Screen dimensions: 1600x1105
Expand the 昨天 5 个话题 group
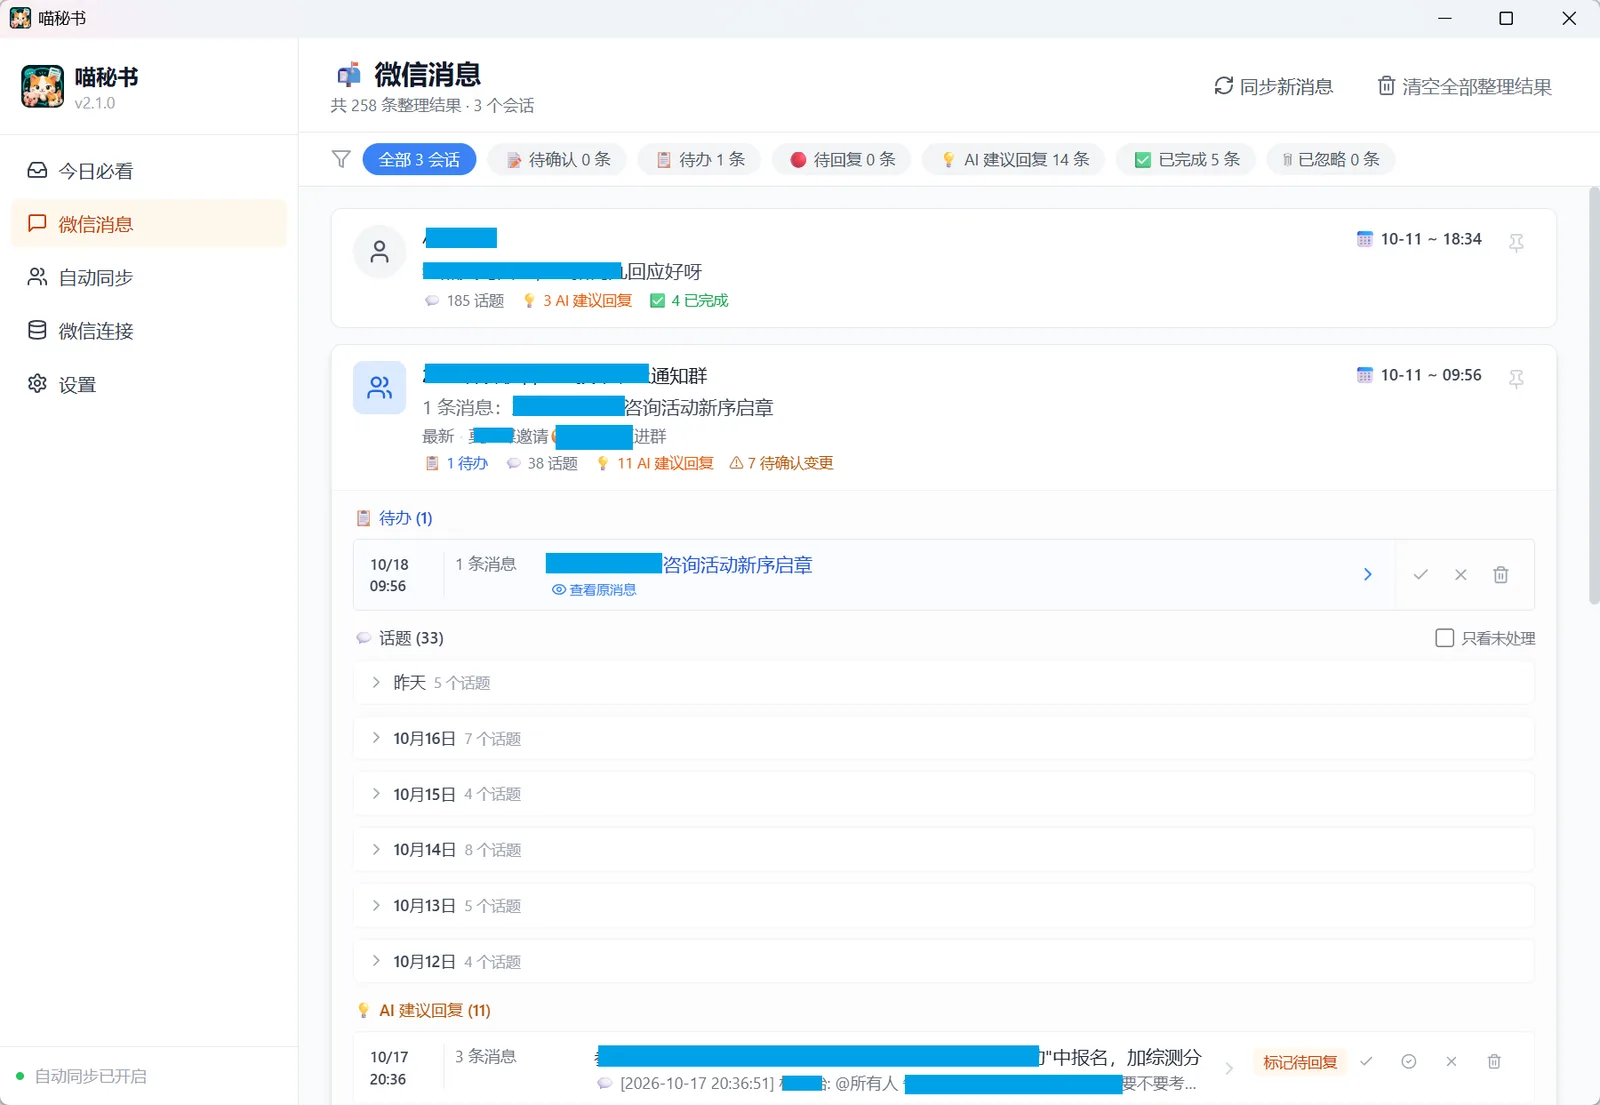(x=943, y=683)
